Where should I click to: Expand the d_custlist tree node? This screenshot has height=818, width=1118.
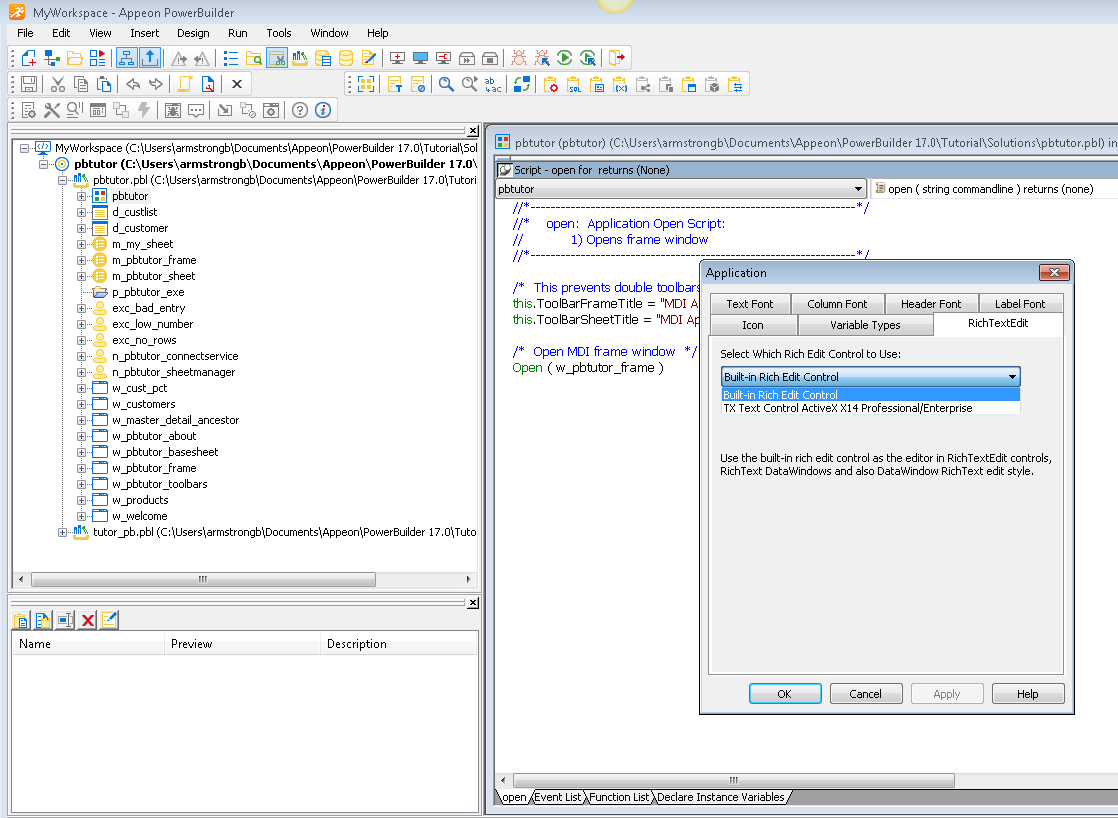81,213
